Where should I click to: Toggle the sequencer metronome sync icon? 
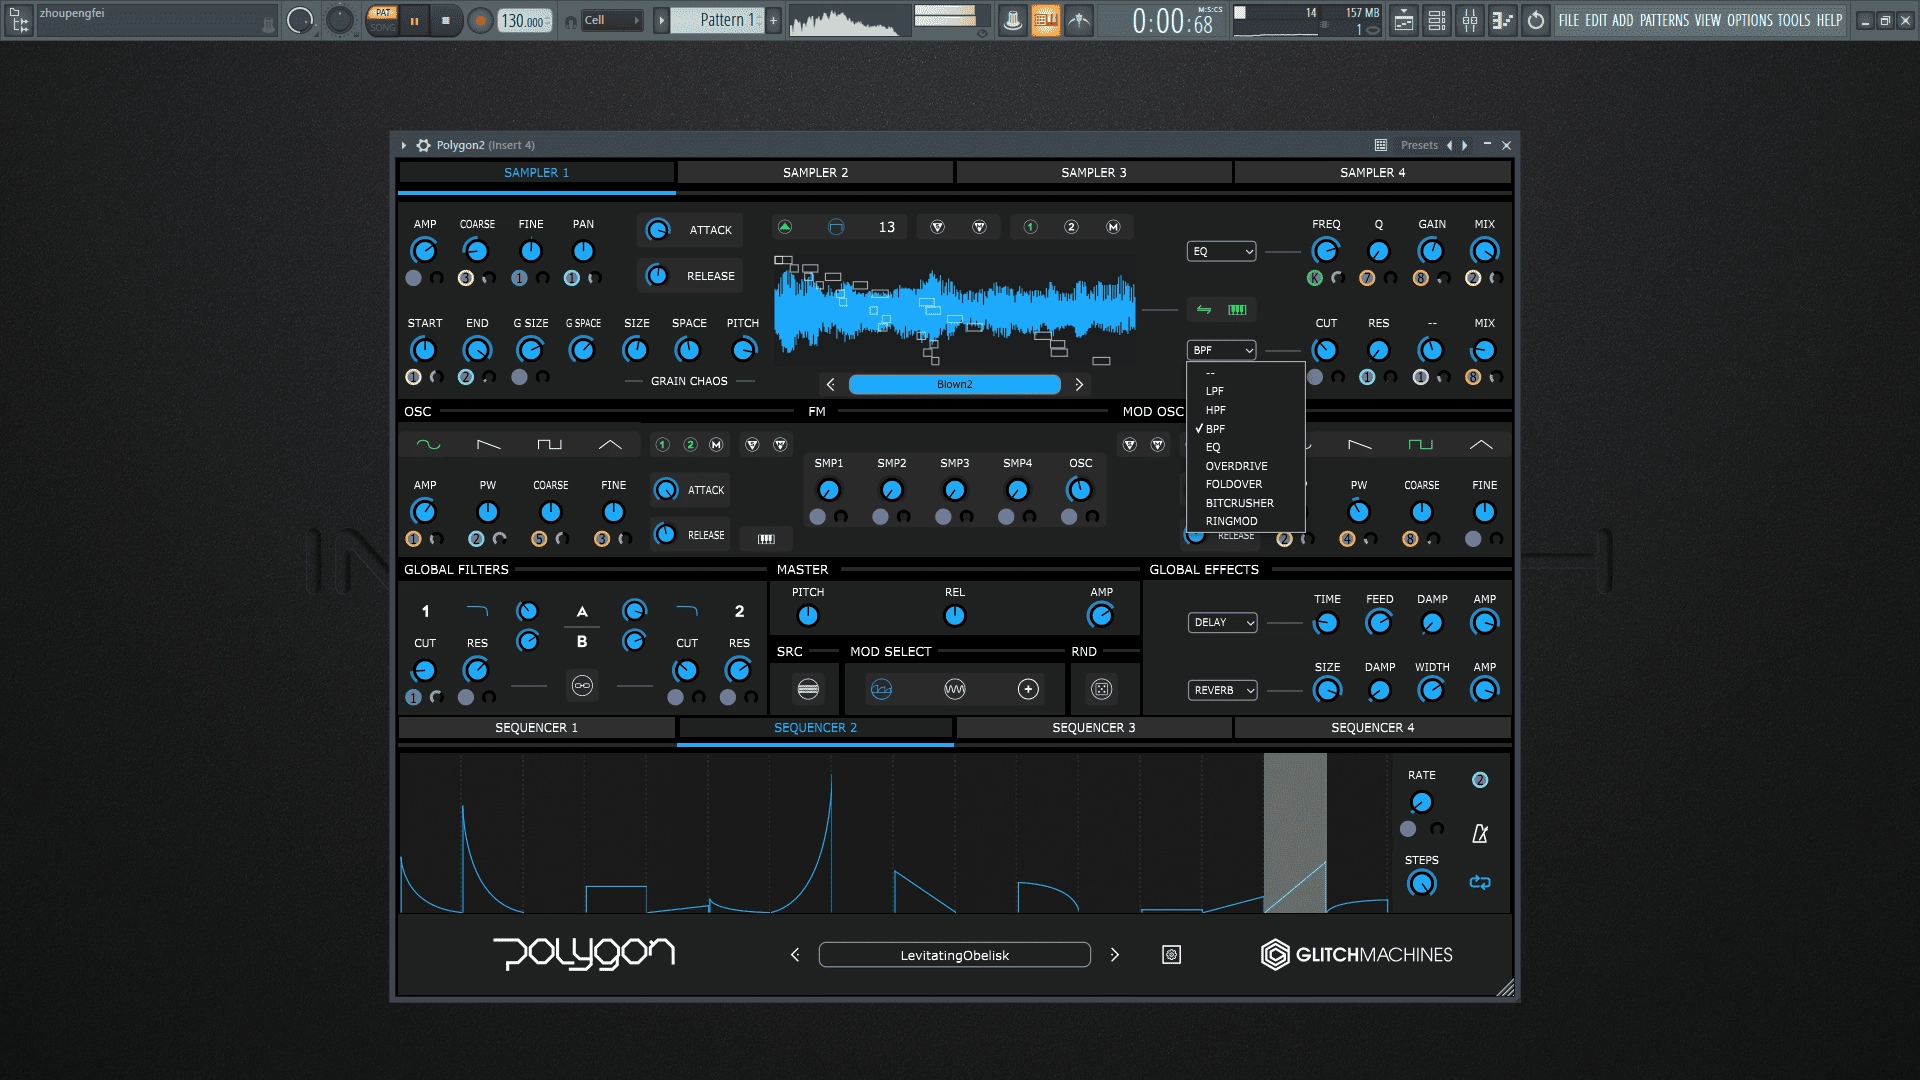(1480, 833)
